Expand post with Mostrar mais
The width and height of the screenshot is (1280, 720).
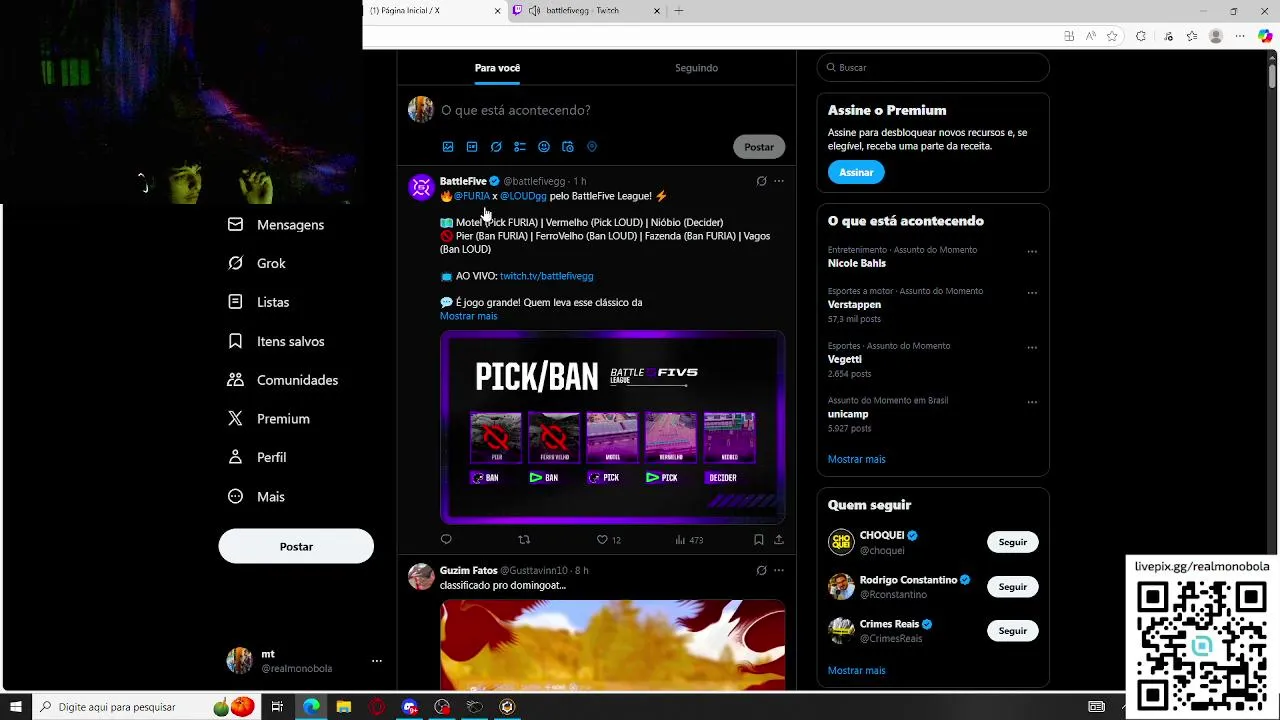468,316
